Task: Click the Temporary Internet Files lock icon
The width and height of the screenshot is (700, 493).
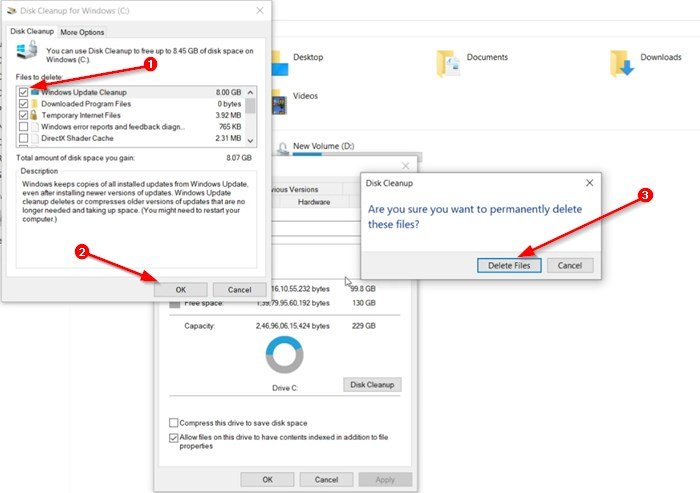Action: tap(34, 115)
